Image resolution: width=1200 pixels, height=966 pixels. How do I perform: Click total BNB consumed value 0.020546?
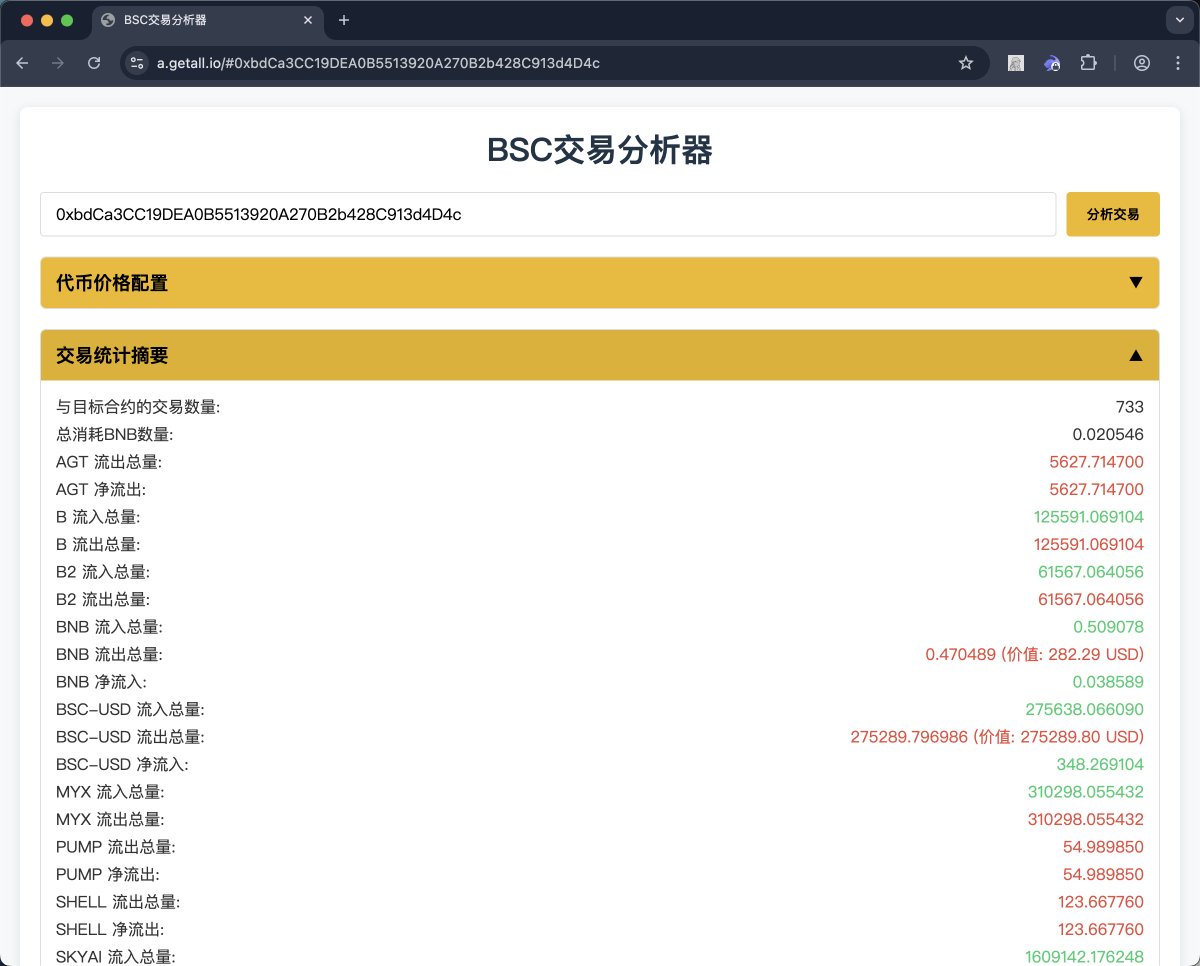[x=1108, y=435]
